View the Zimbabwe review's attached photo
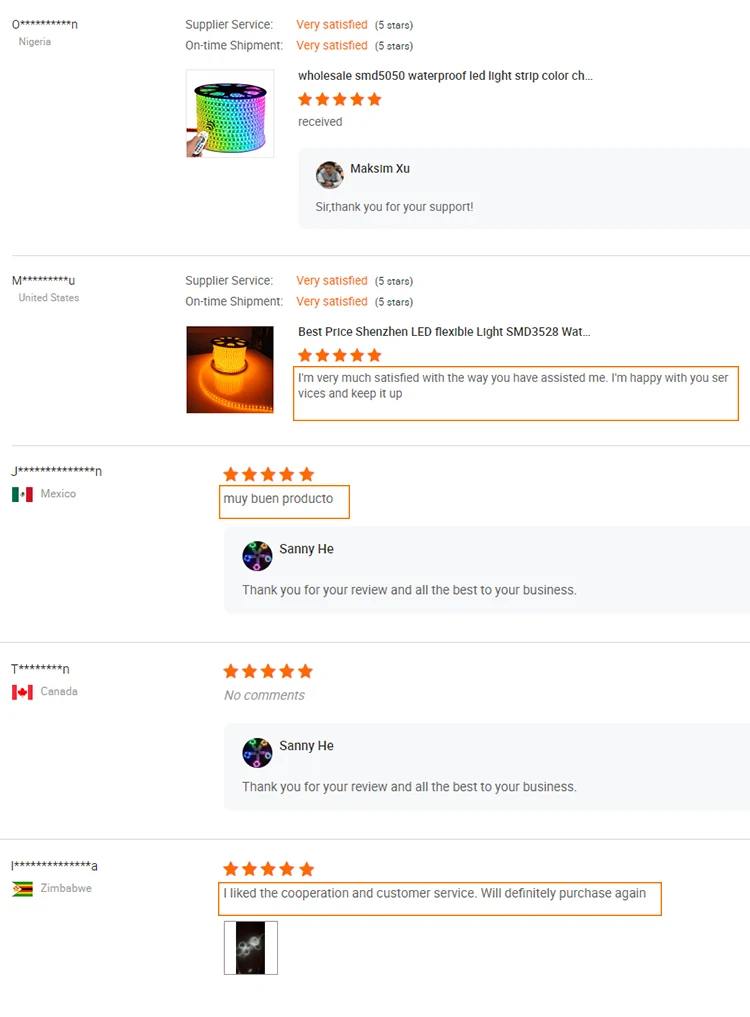This screenshot has height=1017, width=750. [x=250, y=948]
